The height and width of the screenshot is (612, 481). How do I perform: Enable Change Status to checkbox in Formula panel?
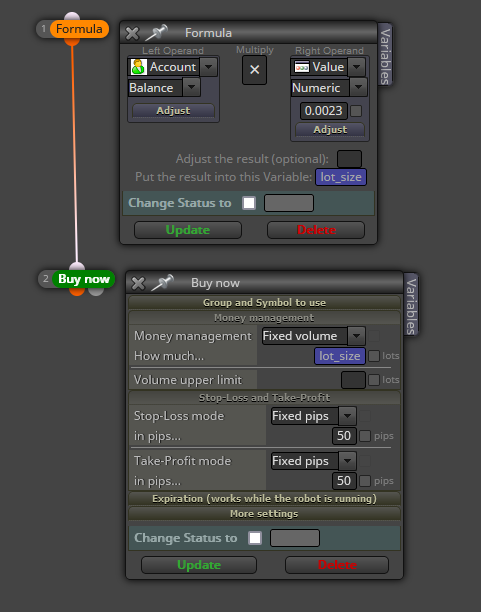(249, 203)
